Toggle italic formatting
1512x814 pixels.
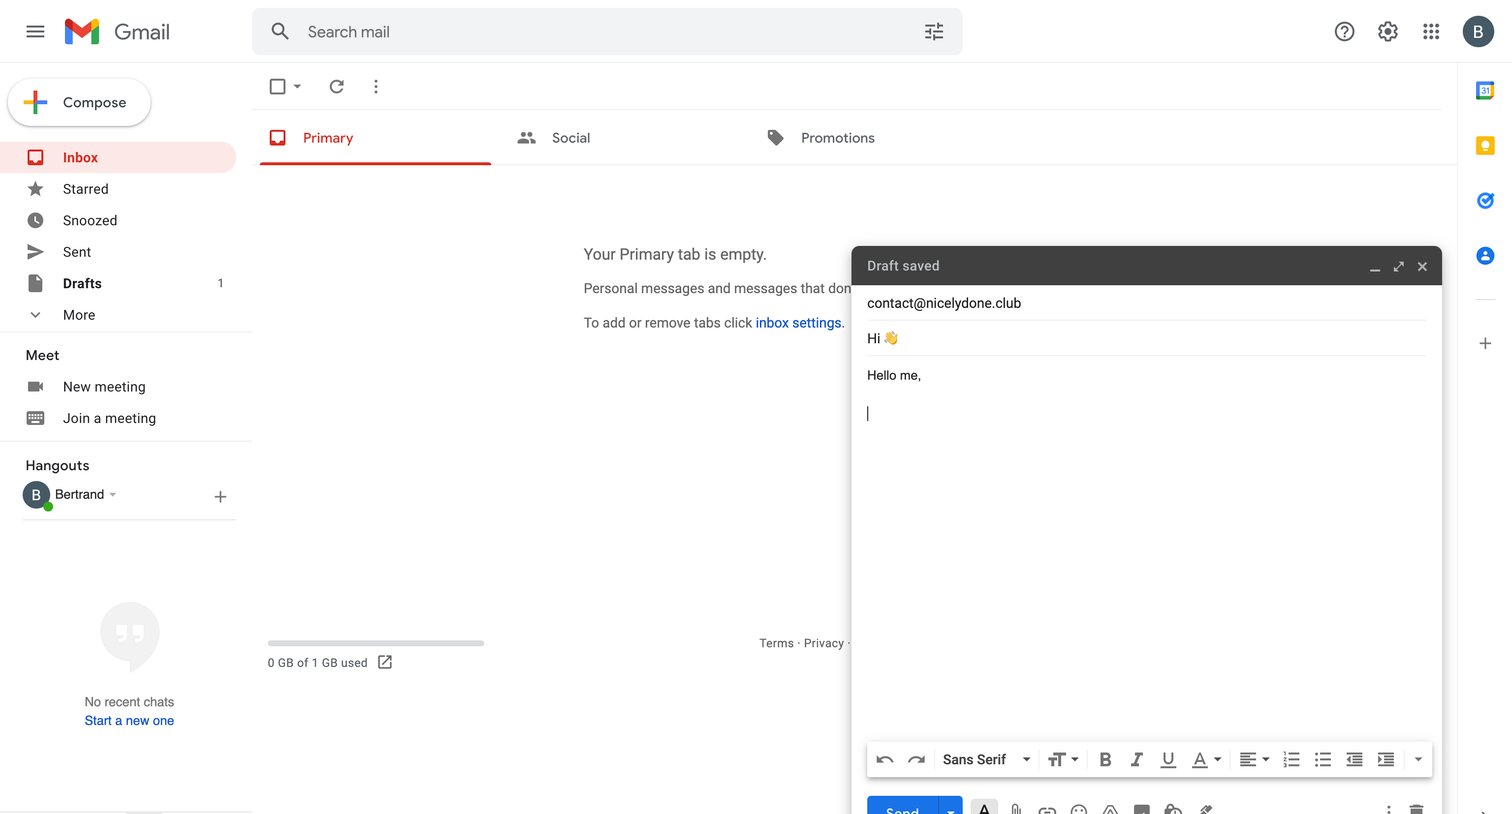coord(1136,760)
